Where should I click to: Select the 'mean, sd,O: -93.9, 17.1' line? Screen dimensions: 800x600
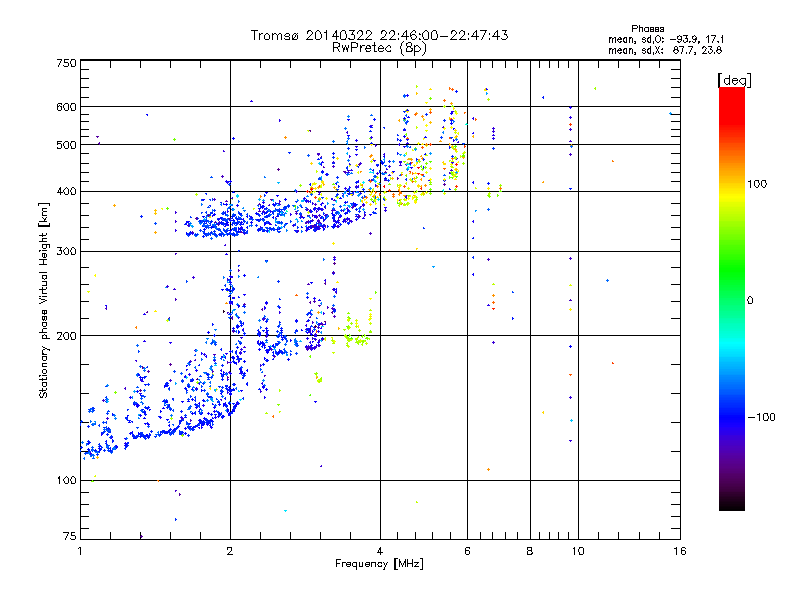tap(666, 39)
